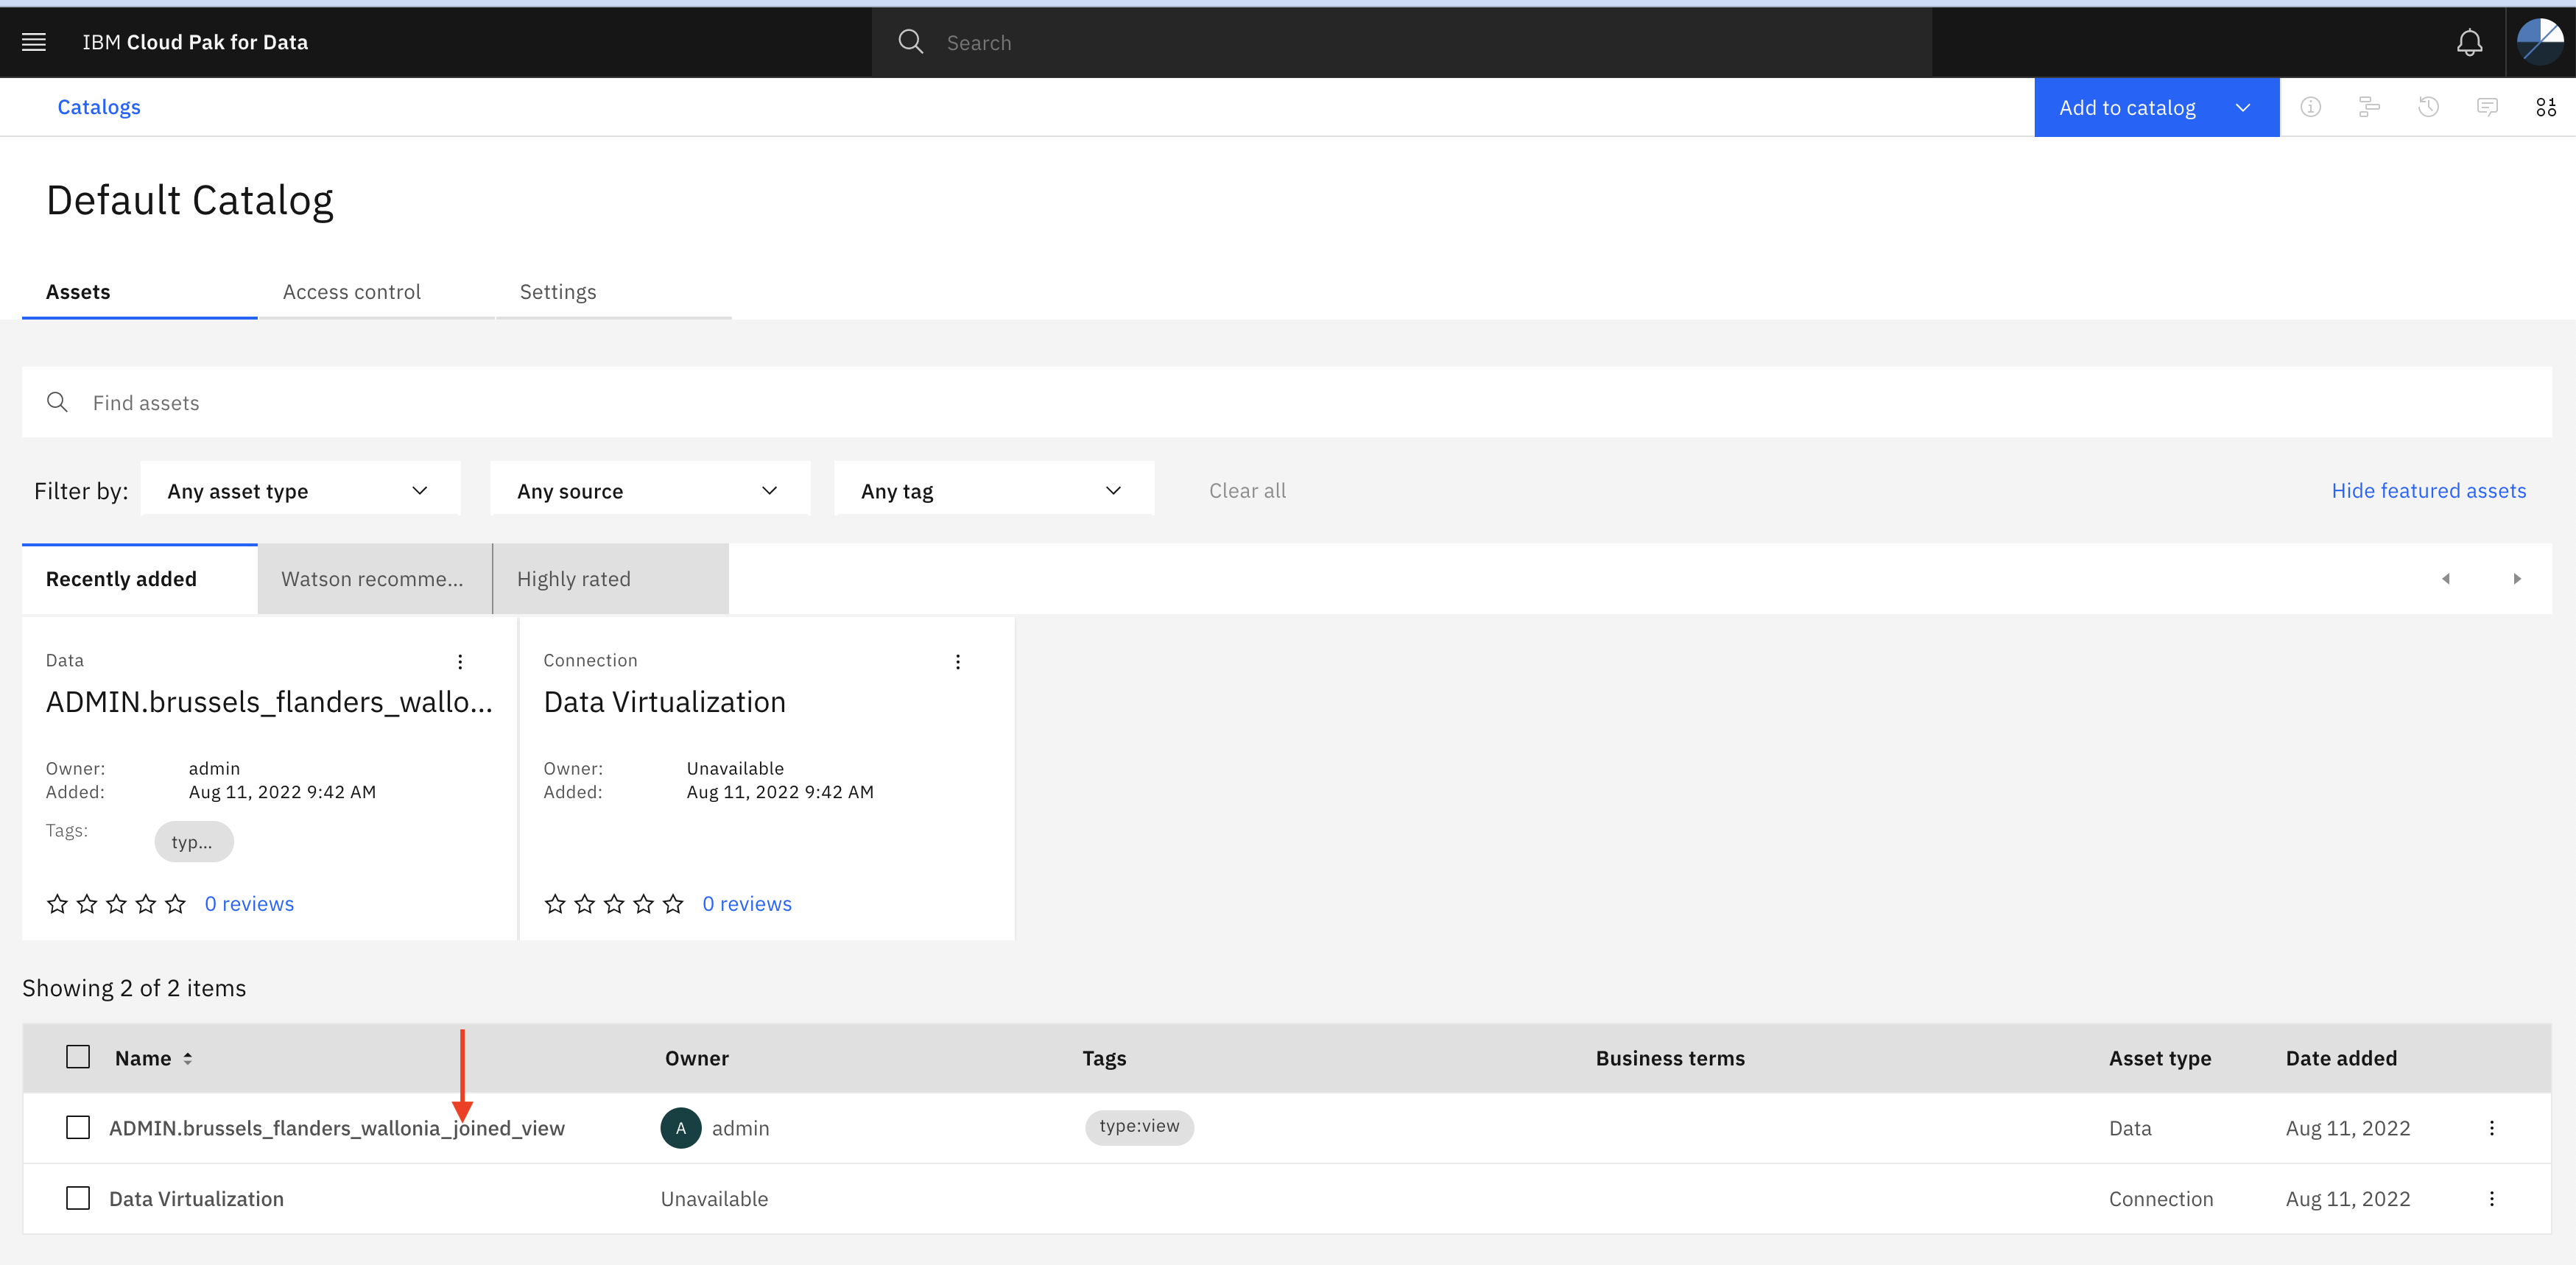The width and height of the screenshot is (2576, 1265).
Task: Open the activity history icon
Action: [x=2428, y=107]
